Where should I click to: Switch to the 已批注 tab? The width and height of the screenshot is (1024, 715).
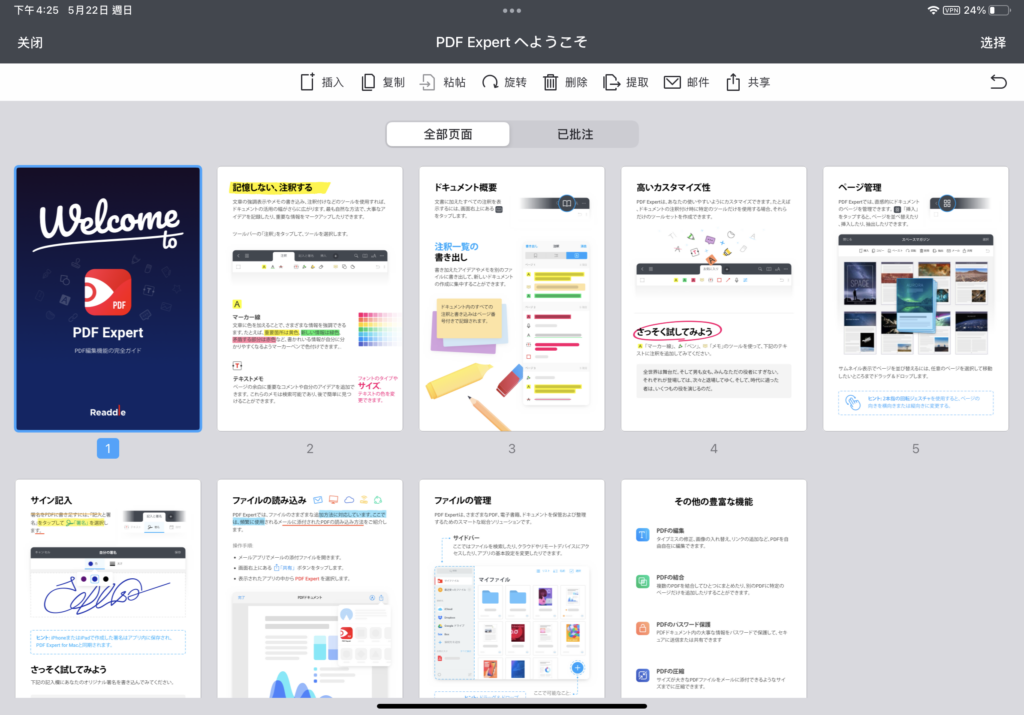[x=575, y=134]
